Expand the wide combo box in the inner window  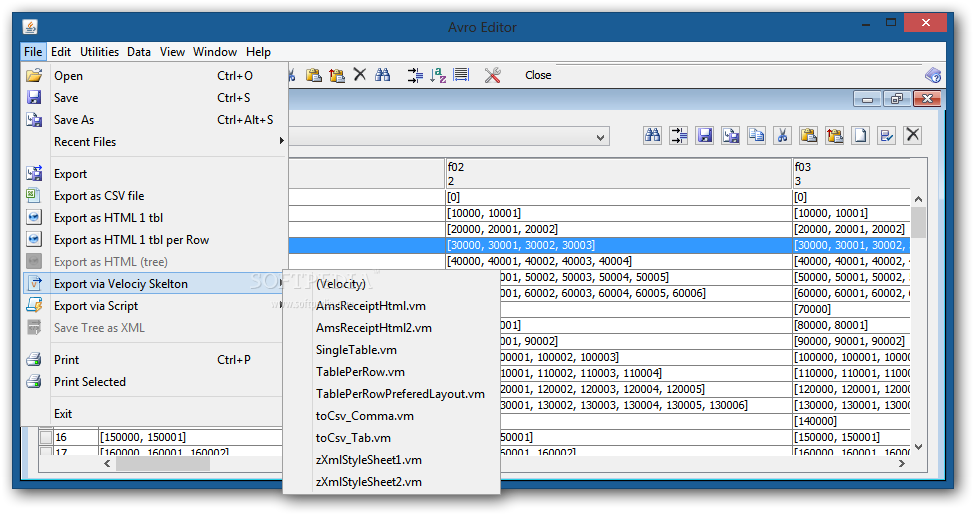600,137
